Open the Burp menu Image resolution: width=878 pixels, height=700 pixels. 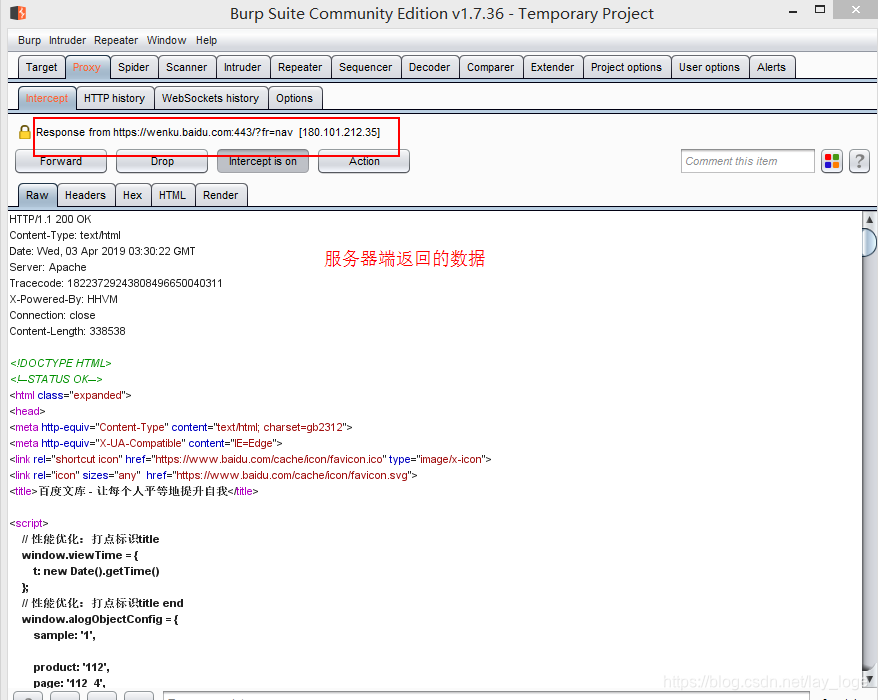tap(29, 40)
